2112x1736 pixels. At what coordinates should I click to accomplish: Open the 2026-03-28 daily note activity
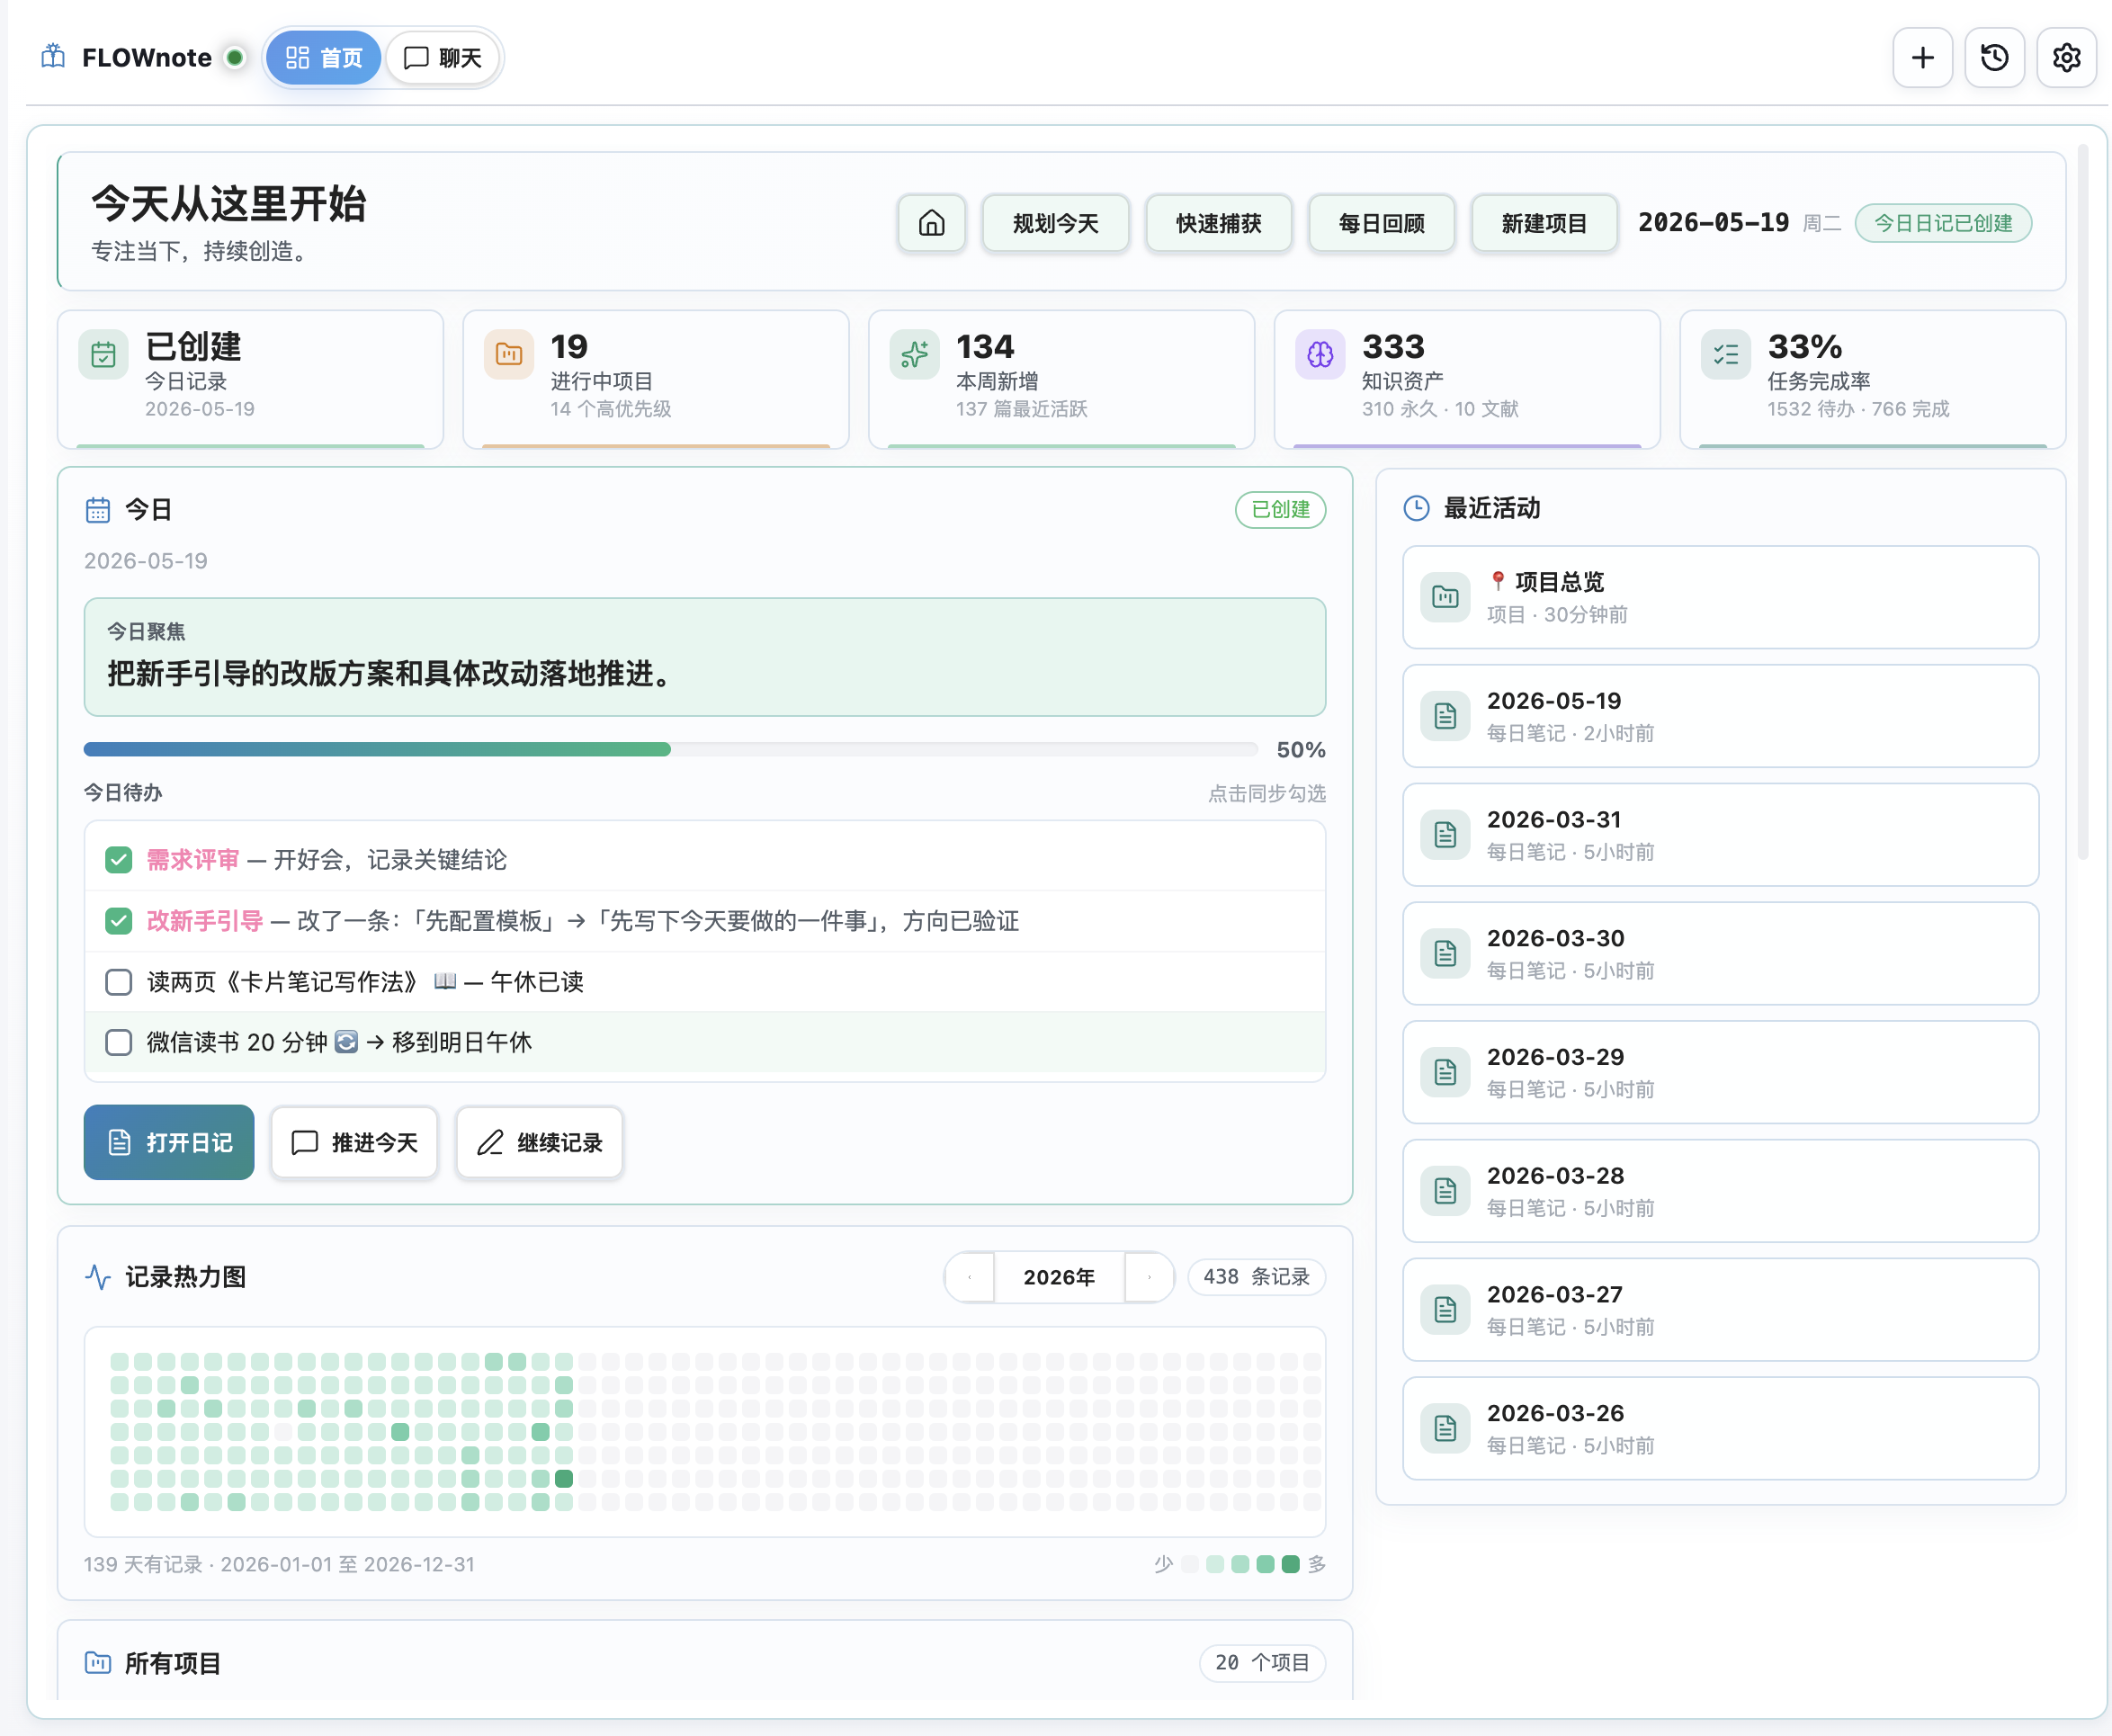point(1720,1191)
